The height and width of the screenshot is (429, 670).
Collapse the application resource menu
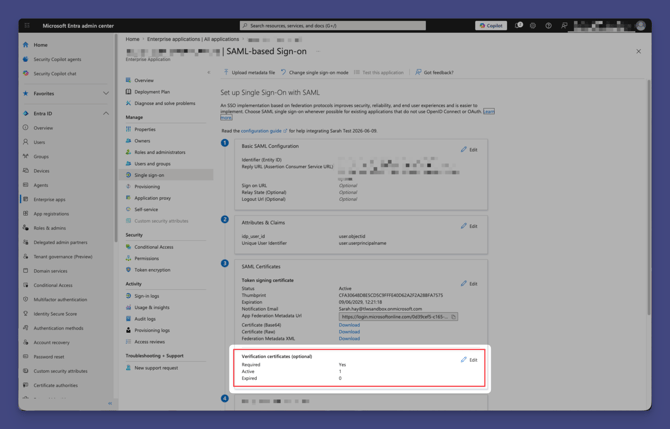coord(209,73)
